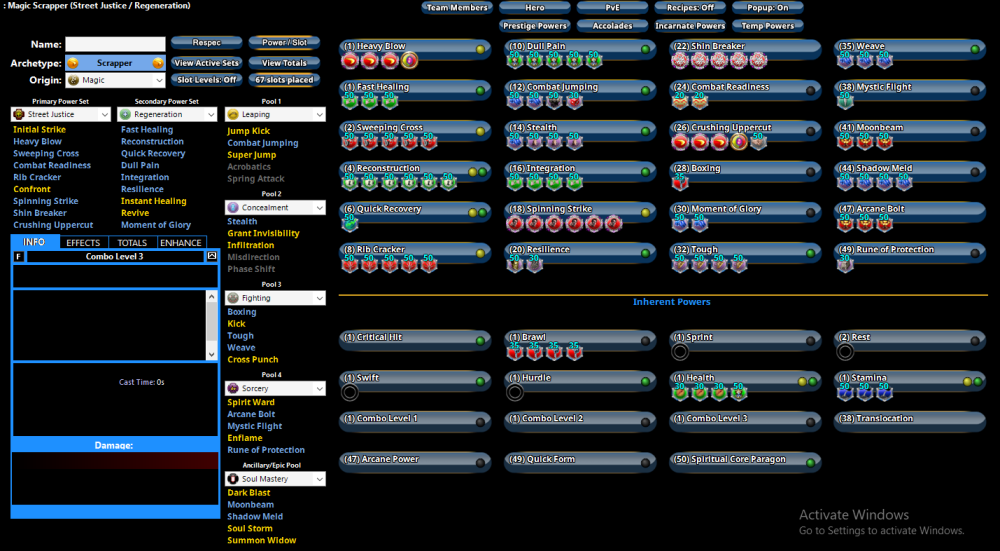Click the character Name input field
1000x551 pixels.
point(115,45)
